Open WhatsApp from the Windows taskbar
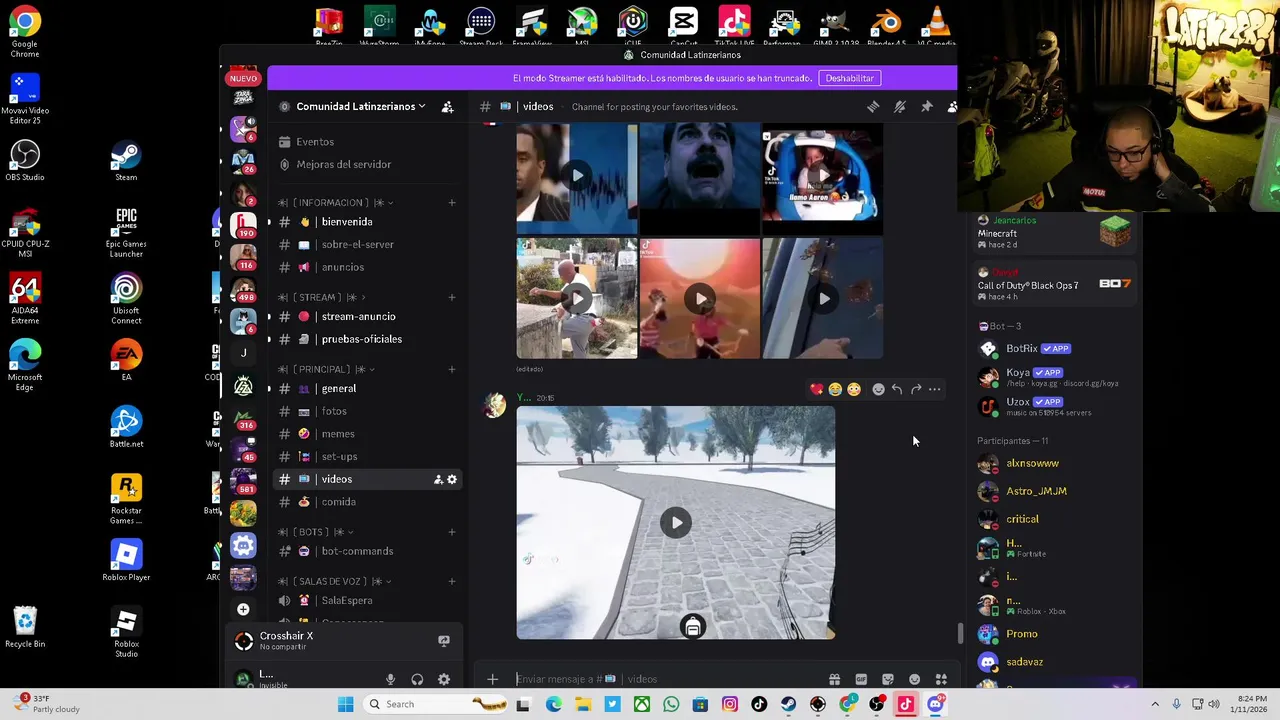 click(x=671, y=704)
